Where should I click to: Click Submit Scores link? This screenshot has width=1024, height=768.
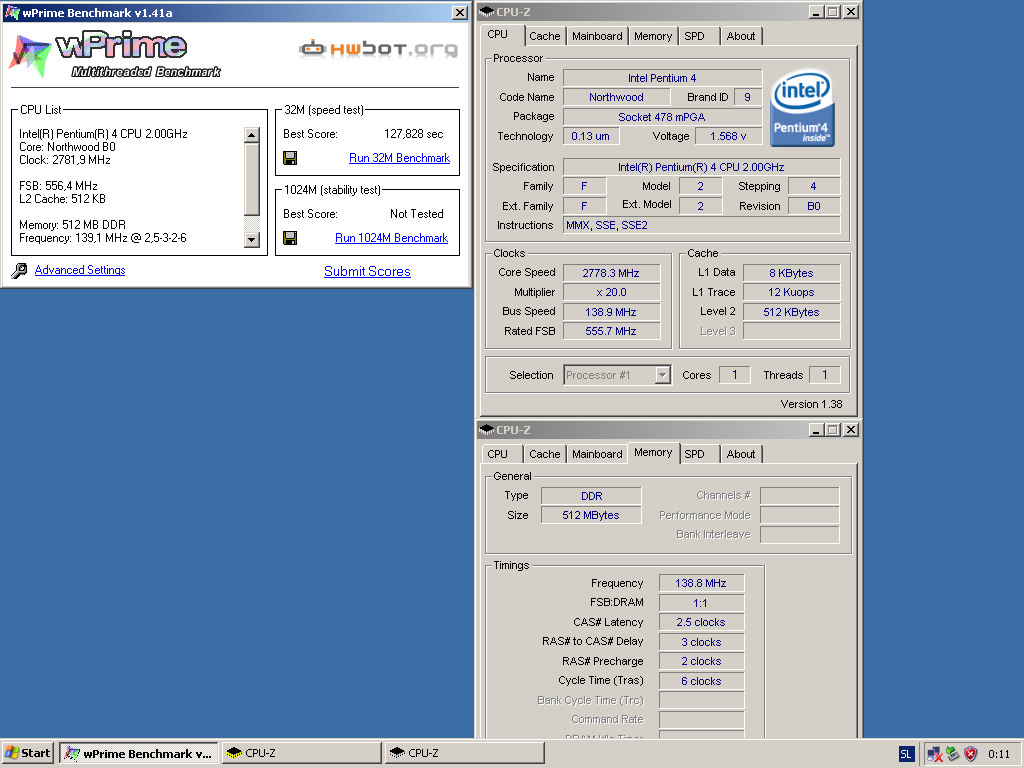(x=367, y=271)
